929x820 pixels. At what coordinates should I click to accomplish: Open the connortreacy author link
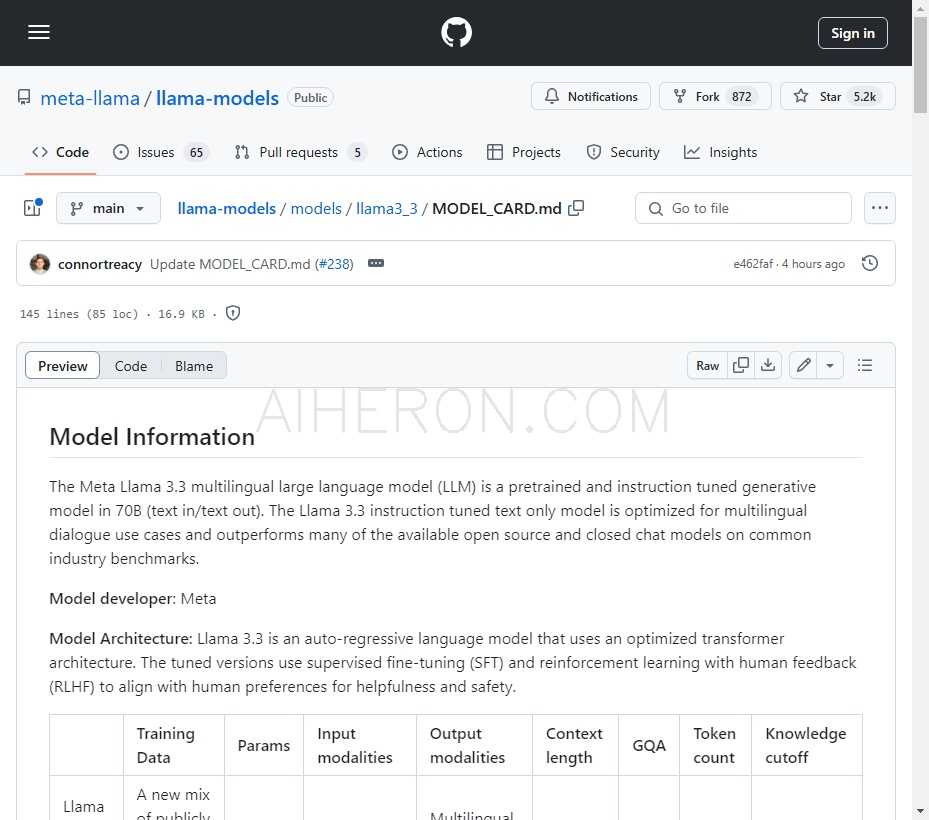[100, 264]
